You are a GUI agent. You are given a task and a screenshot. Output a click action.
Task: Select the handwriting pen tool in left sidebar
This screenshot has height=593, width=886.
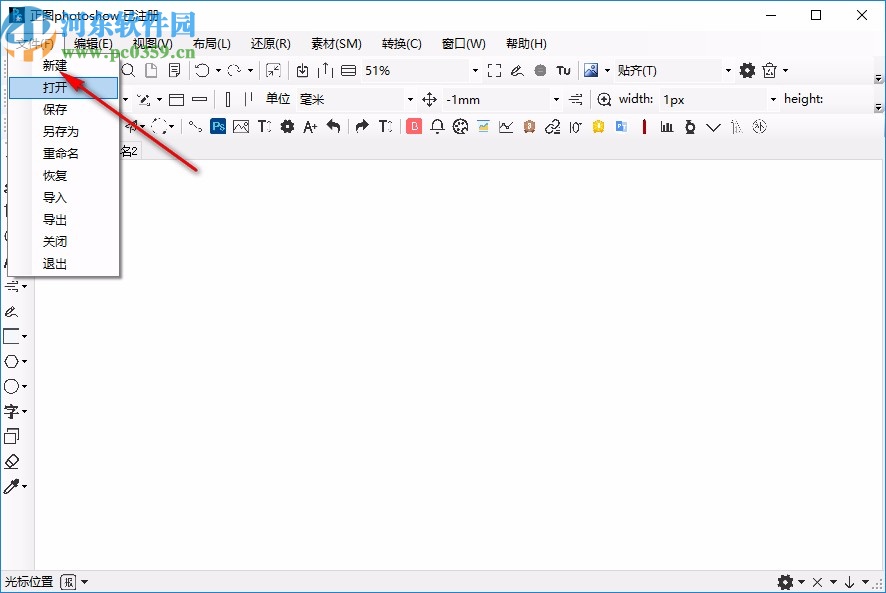pos(11,311)
